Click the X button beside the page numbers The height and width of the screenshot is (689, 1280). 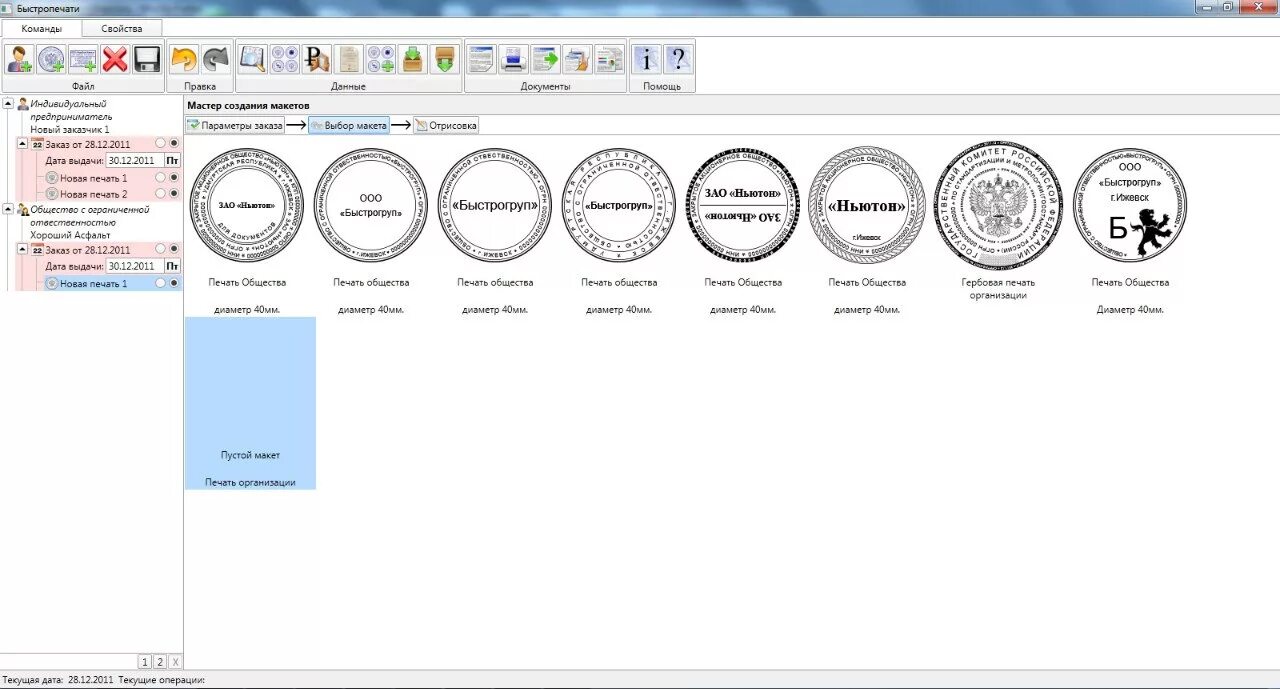[175, 662]
